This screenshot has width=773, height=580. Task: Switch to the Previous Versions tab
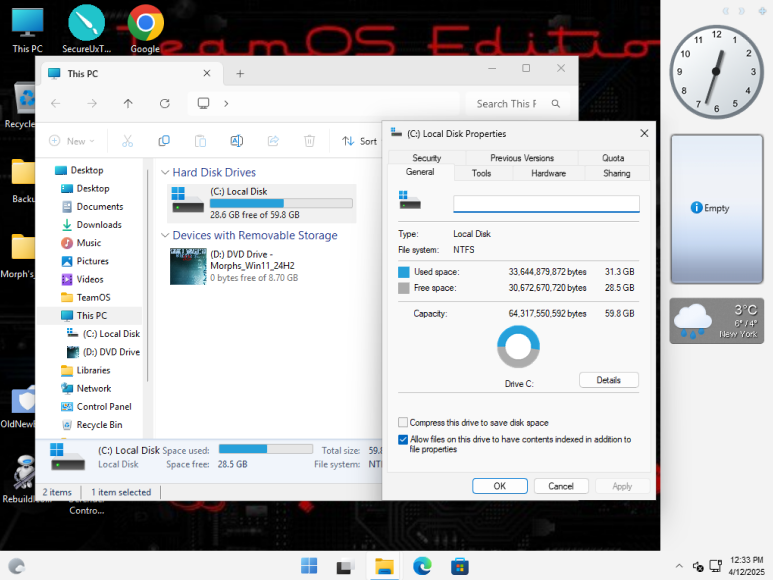[x=522, y=158]
